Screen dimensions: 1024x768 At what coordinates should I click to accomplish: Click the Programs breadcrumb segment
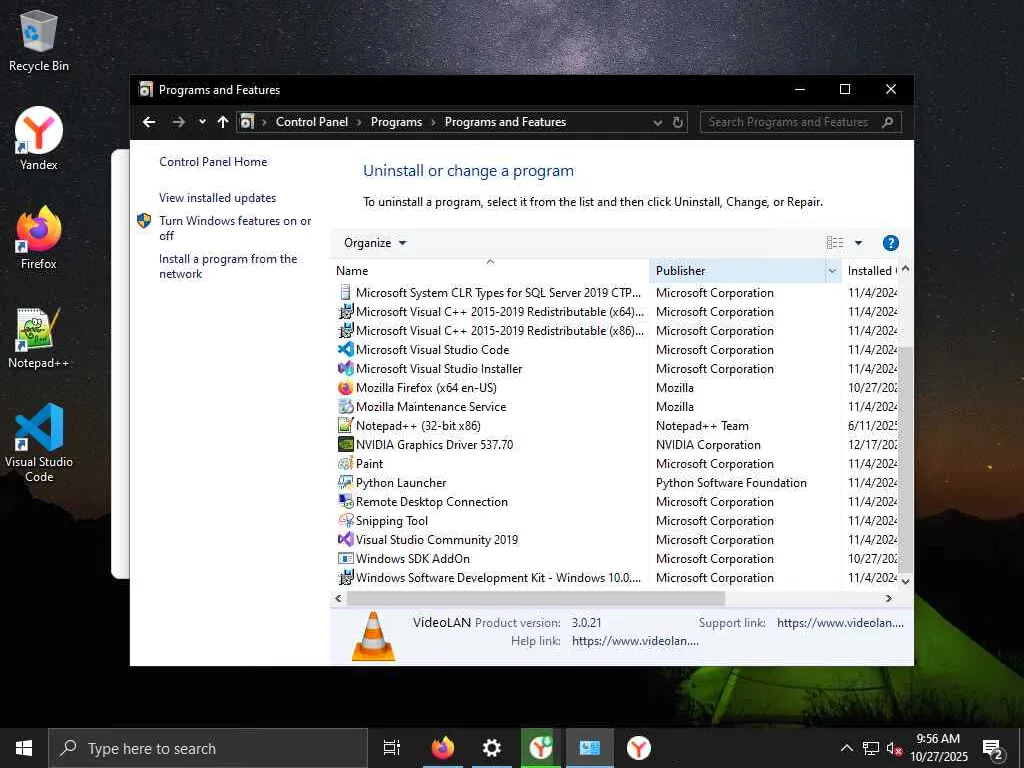[396, 122]
